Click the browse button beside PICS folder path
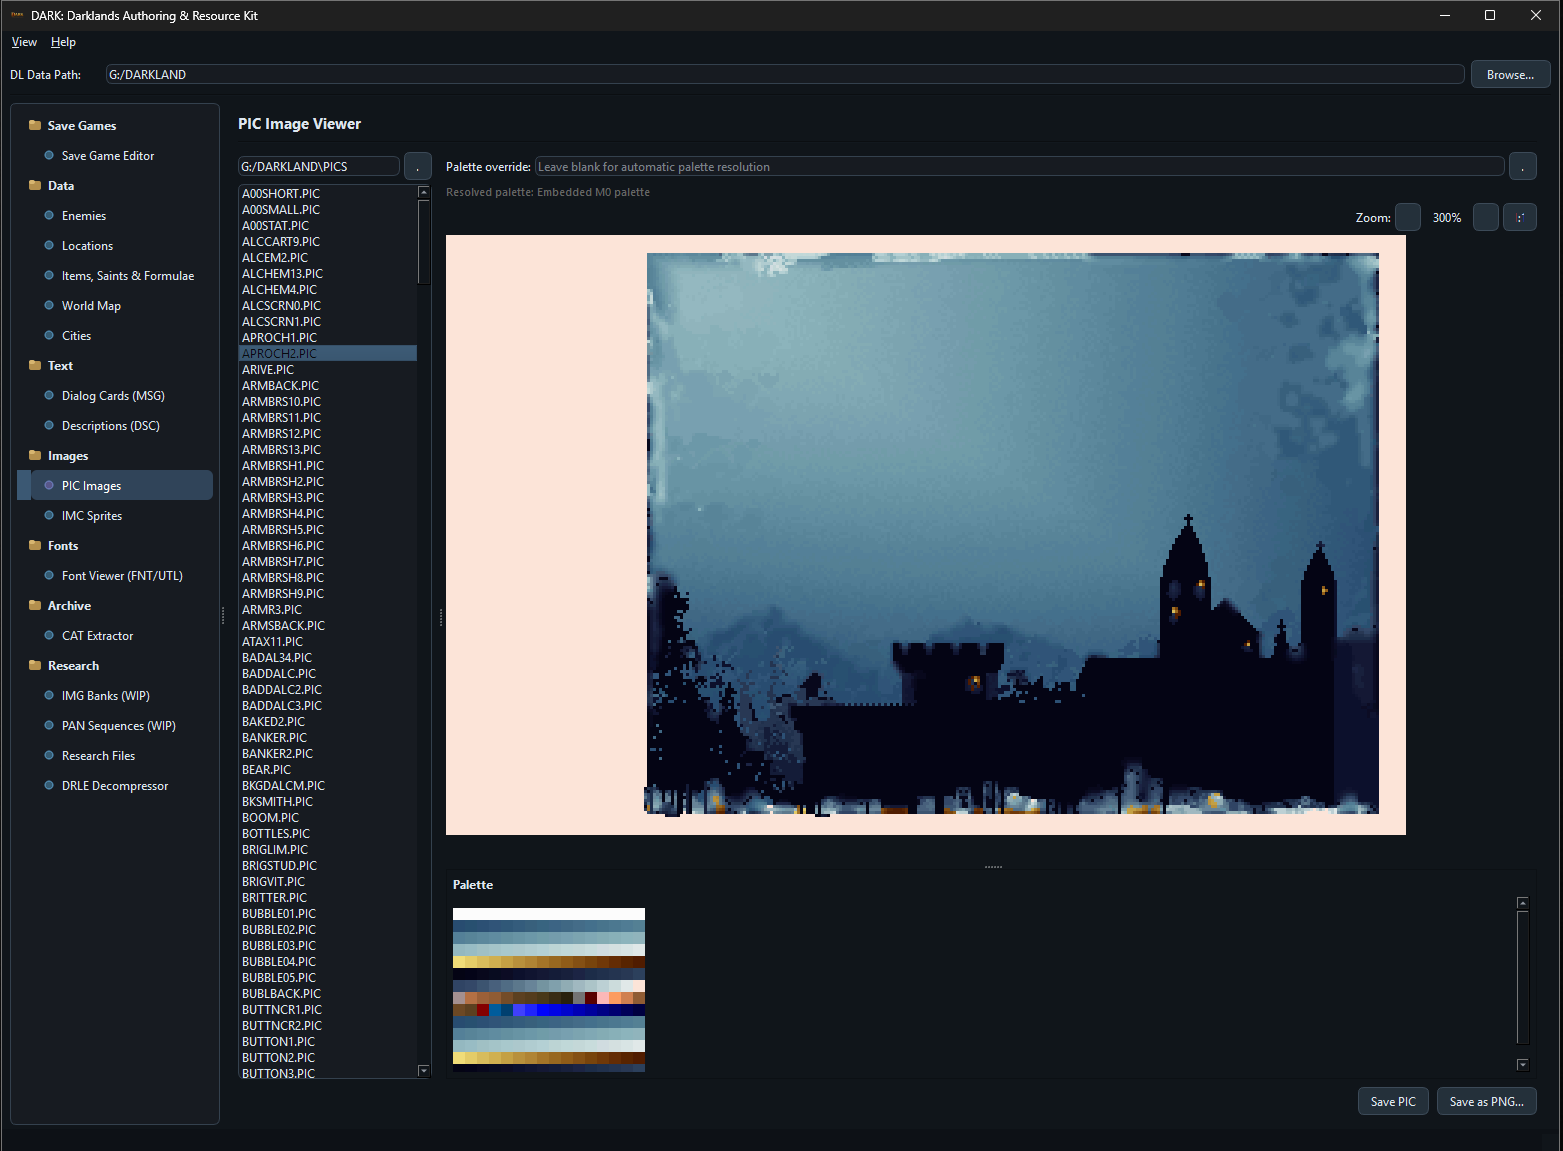 click(x=418, y=166)
